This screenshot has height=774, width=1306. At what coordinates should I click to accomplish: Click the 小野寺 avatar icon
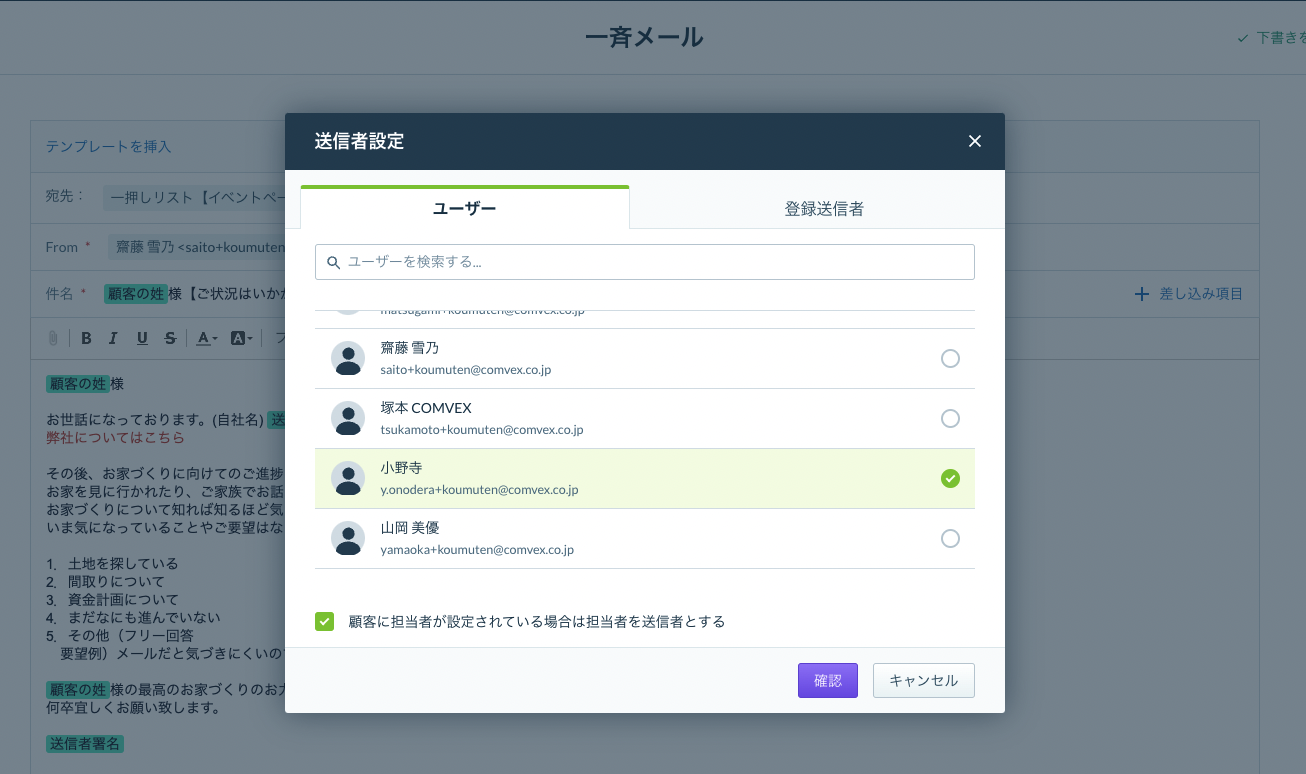point(348,478)
